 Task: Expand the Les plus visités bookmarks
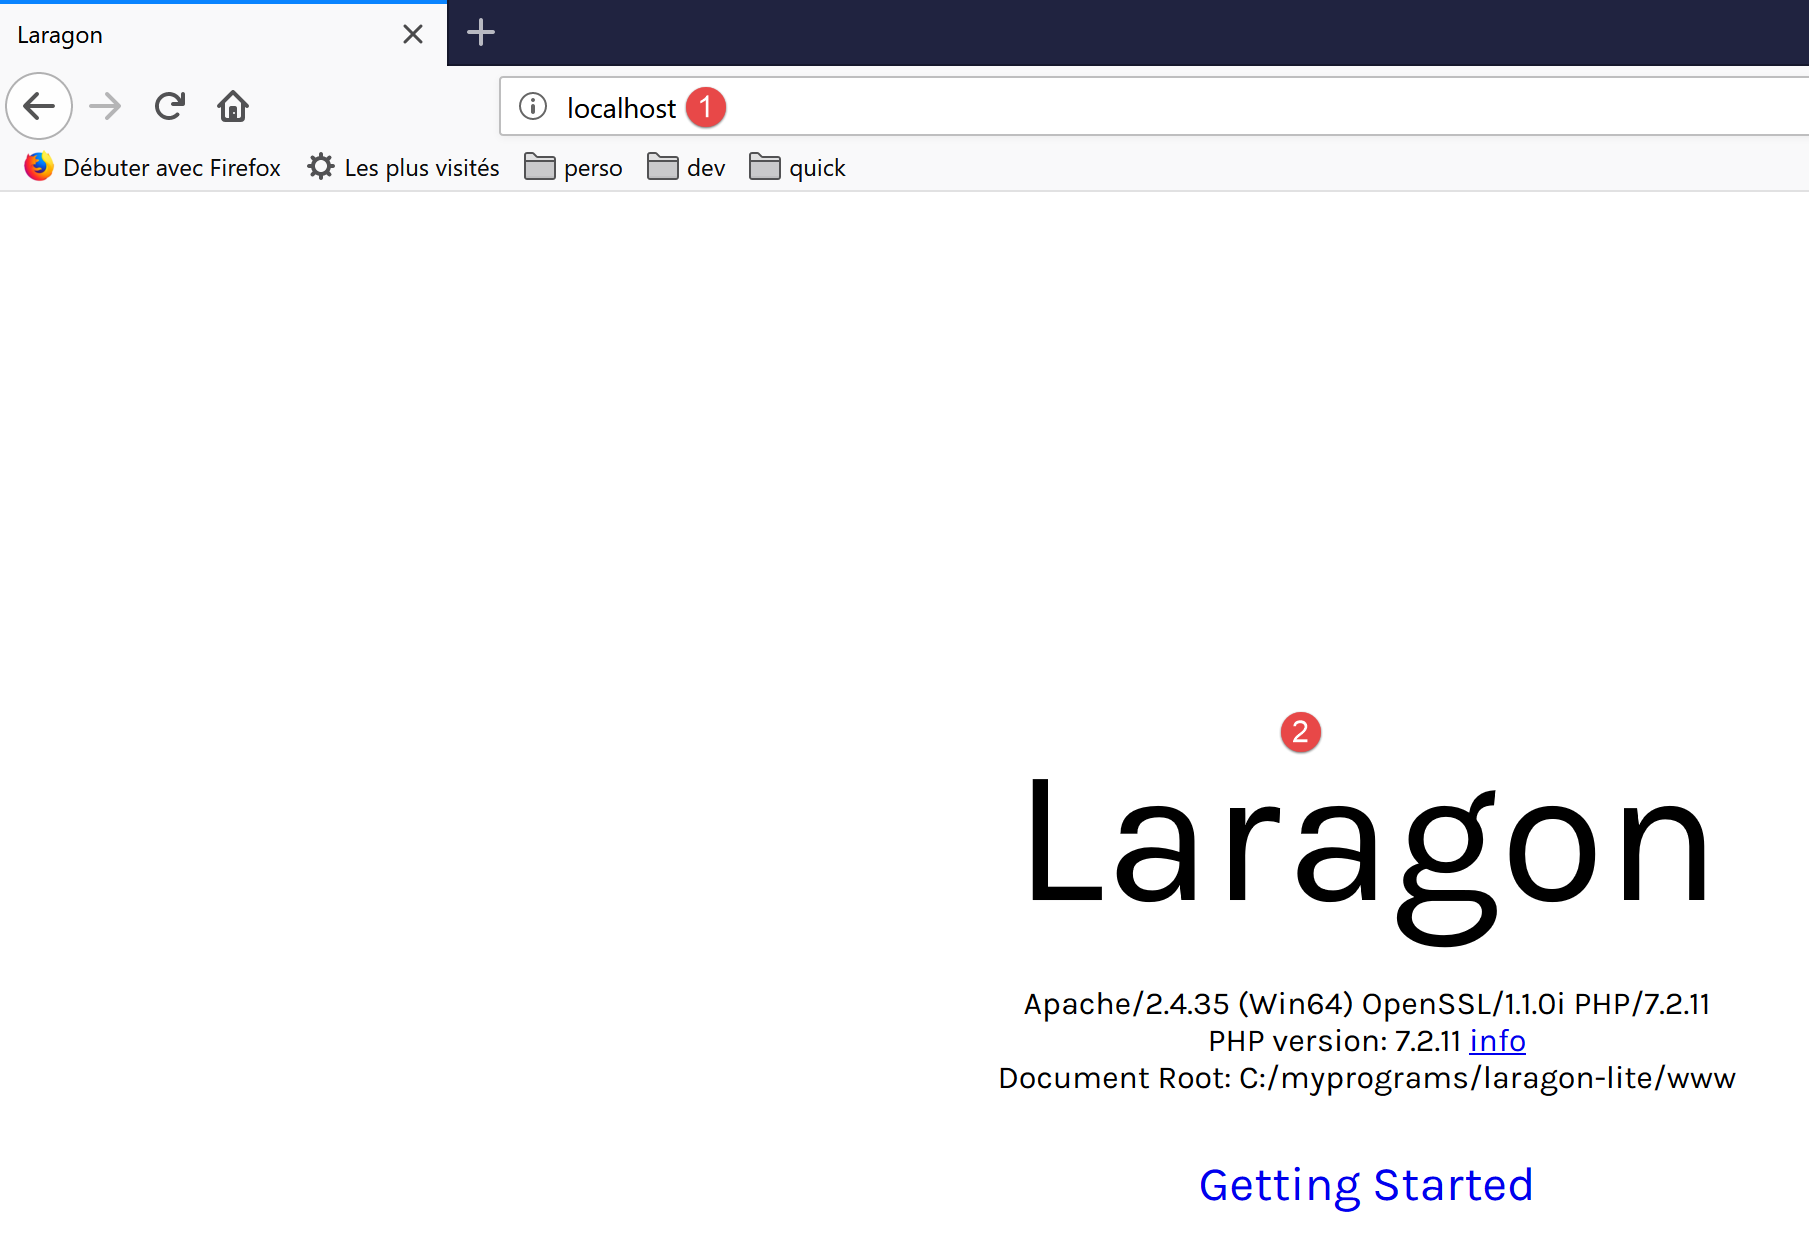pos(404,167)
